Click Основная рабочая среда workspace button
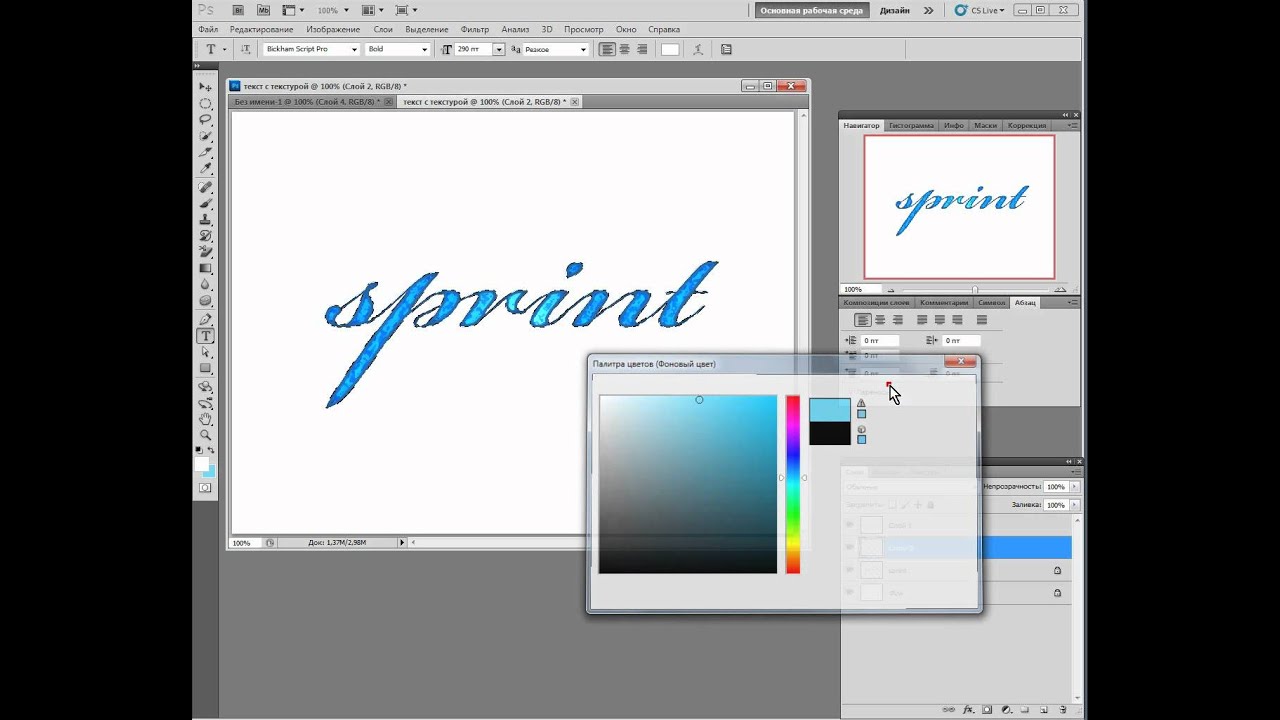The image size is (1280, 720). coord(810,10)
